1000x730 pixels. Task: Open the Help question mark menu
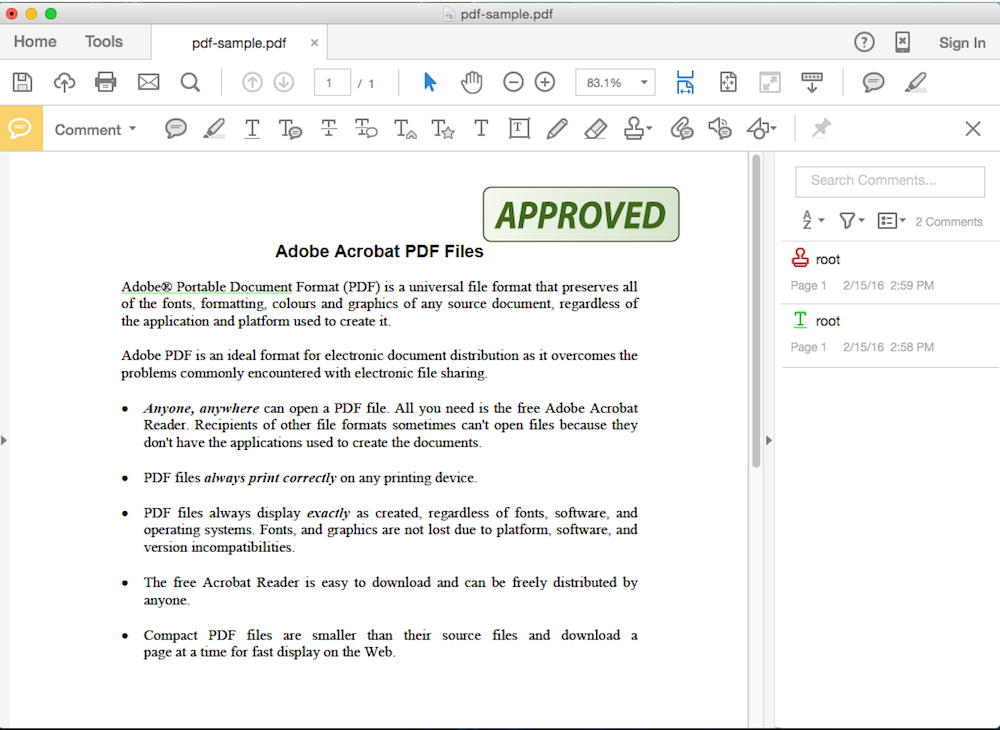click(864, 42)
